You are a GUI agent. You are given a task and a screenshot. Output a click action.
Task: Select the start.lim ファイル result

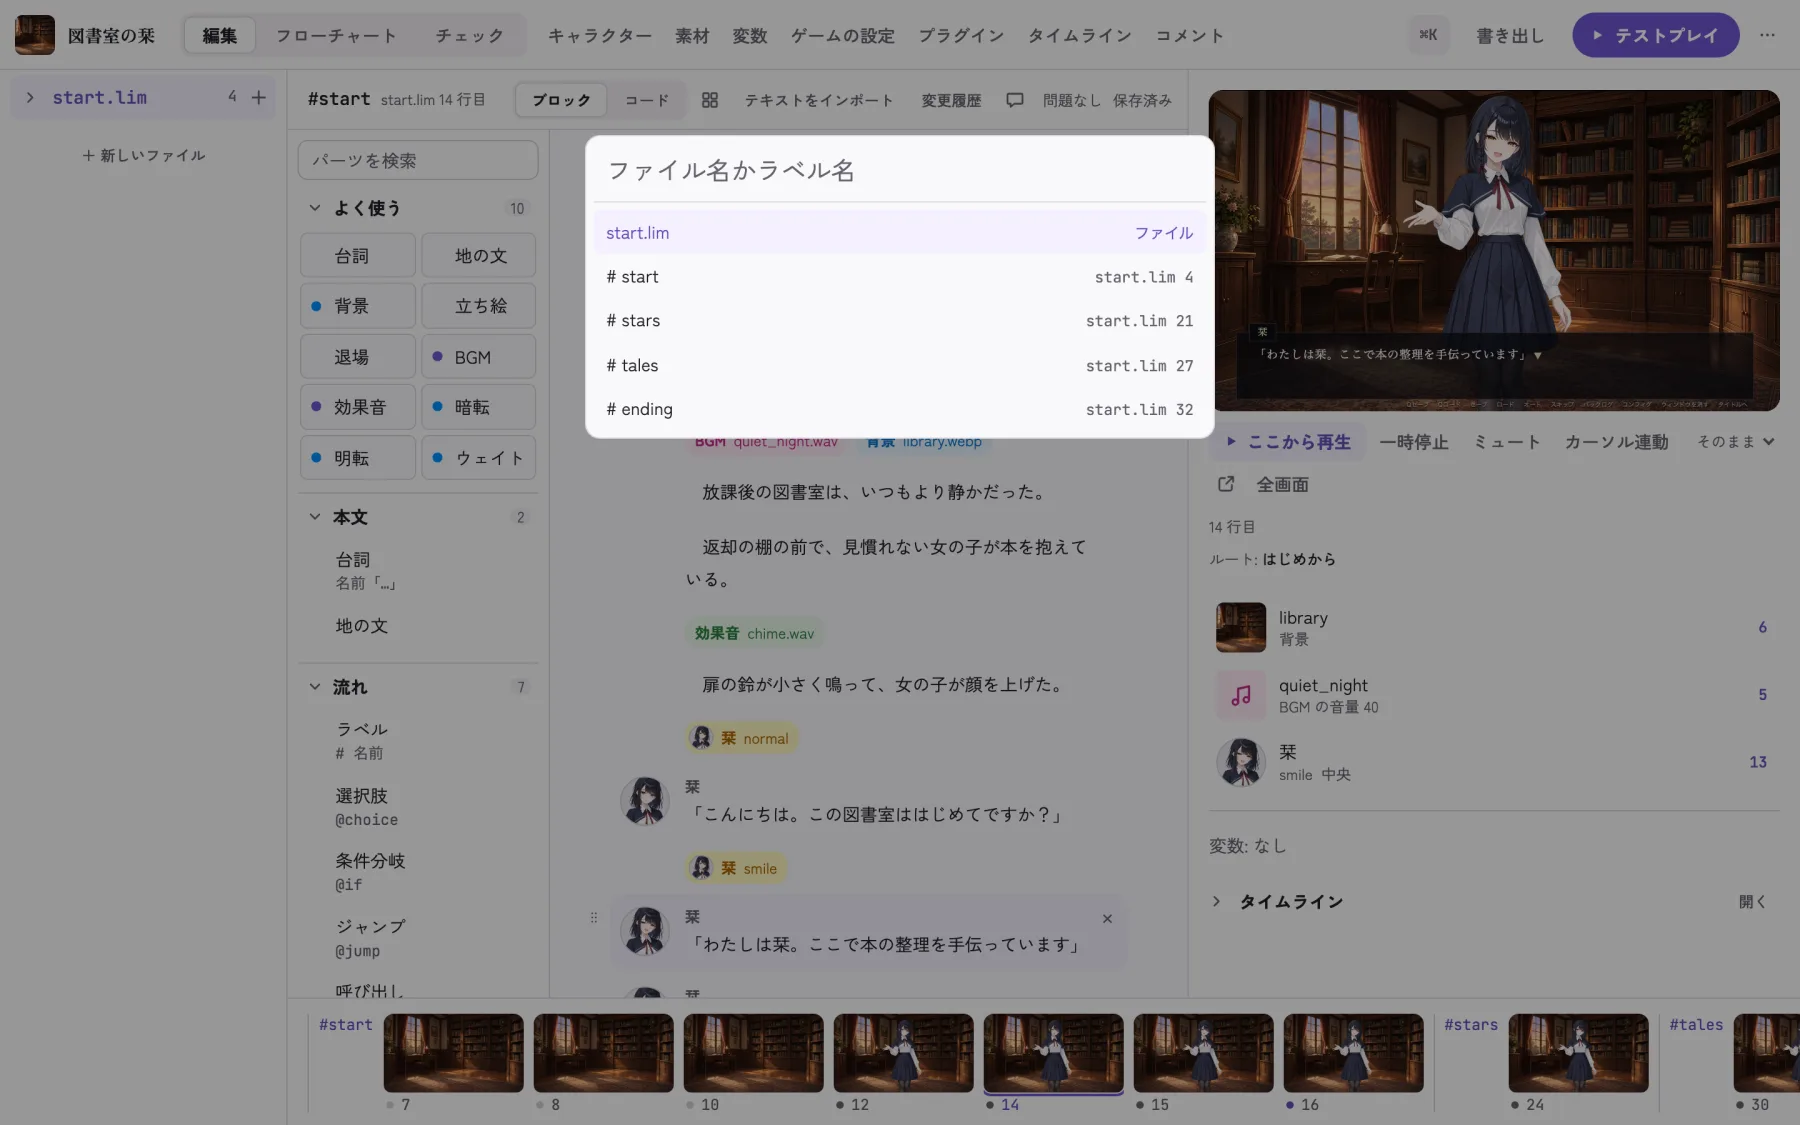[899, 233]
